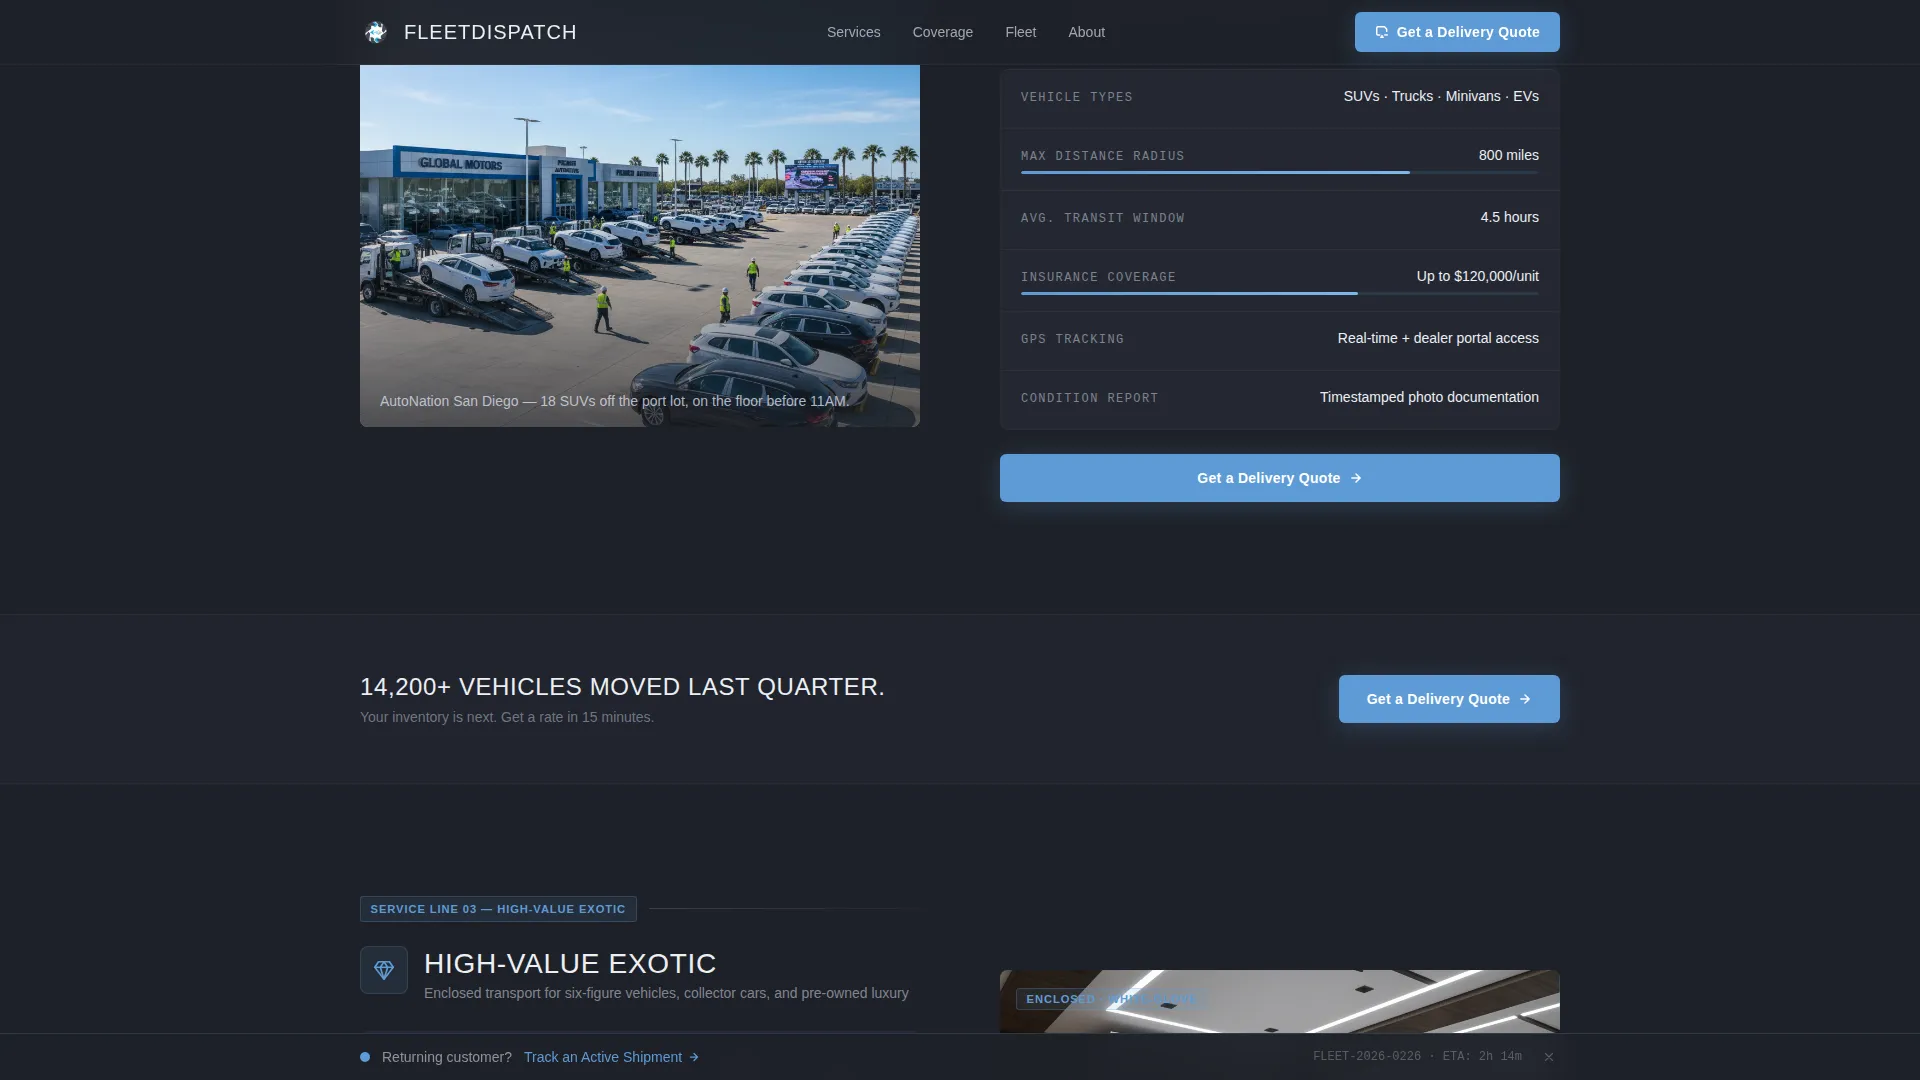
Task: Click the 4.5 hours transit value
Action: tap(1509, 217)
